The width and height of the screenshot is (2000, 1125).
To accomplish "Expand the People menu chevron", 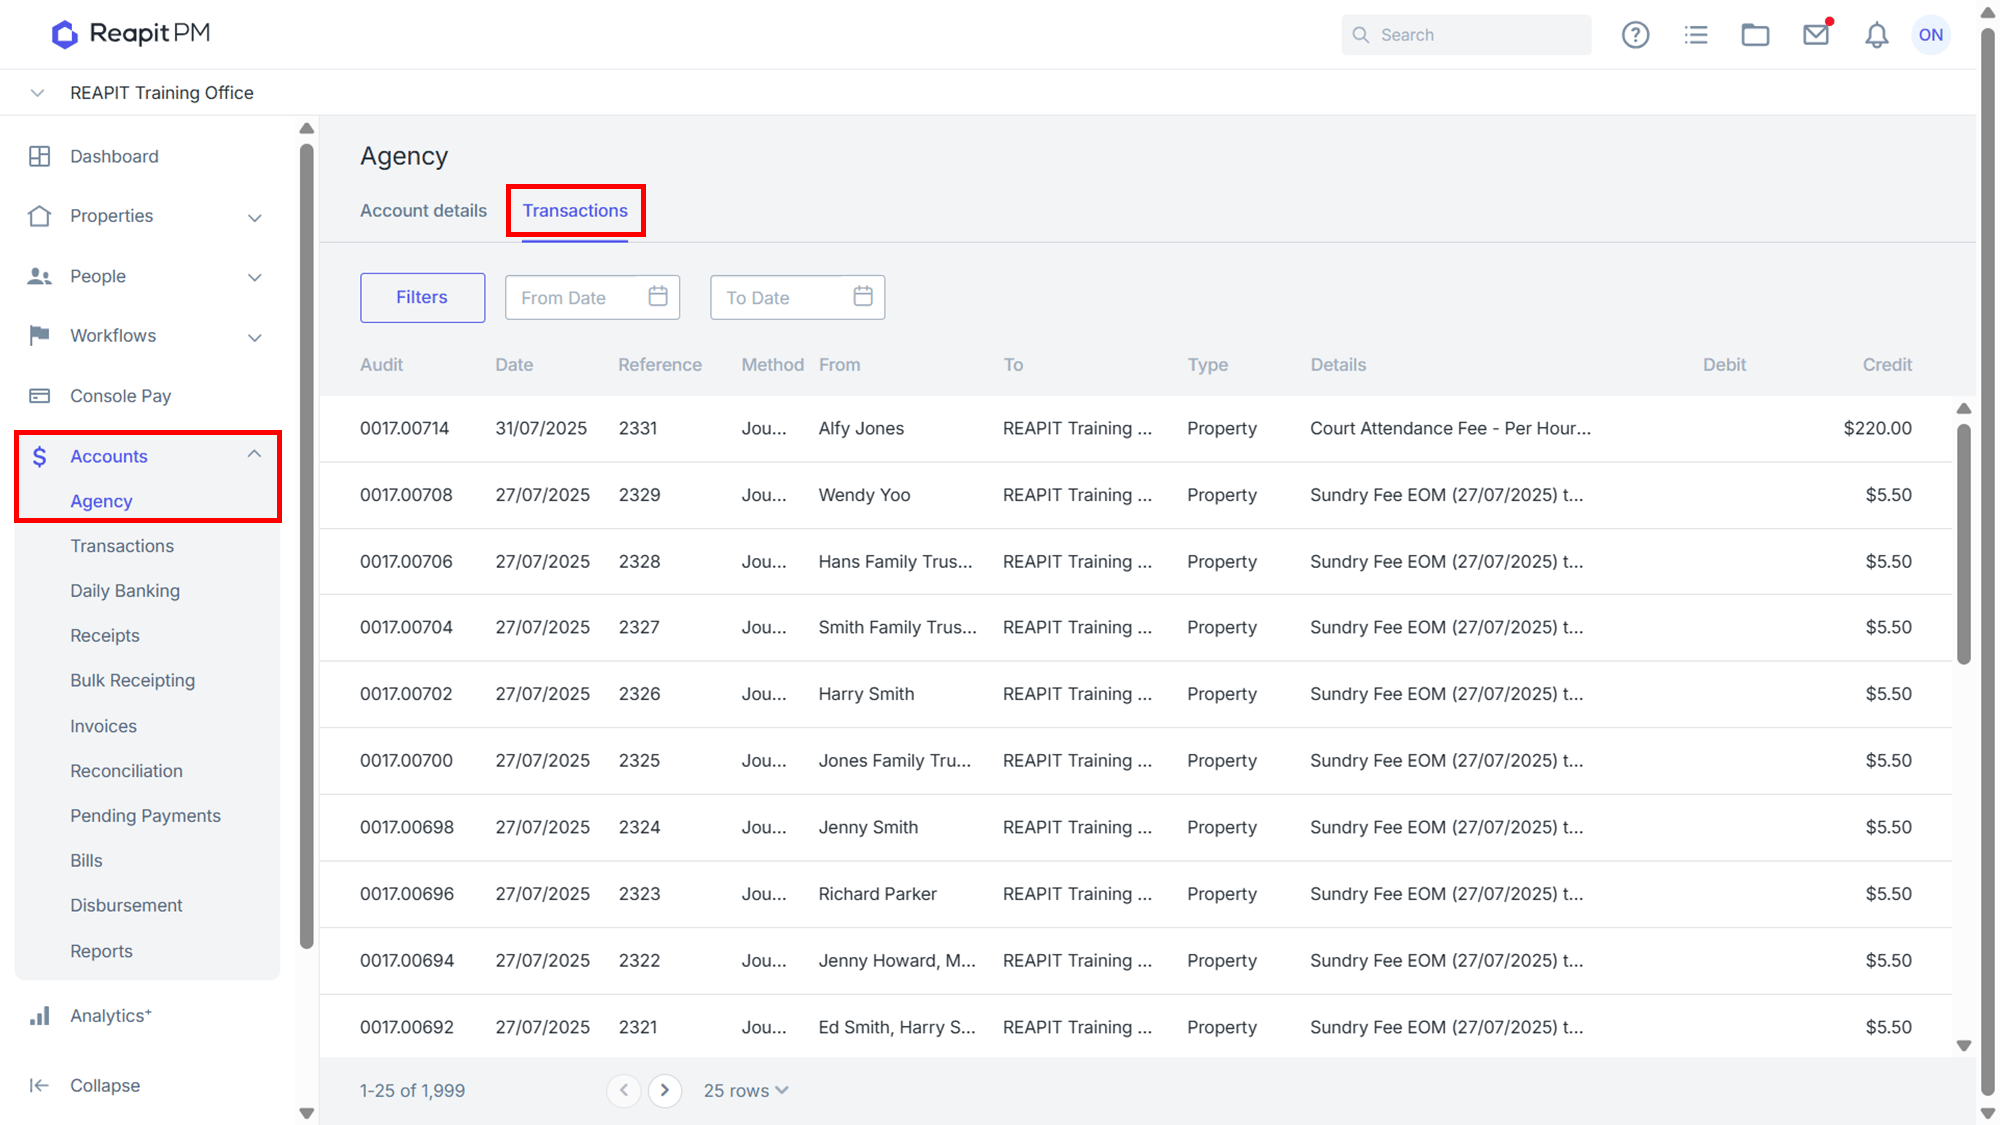I will [x=255, y=277].
